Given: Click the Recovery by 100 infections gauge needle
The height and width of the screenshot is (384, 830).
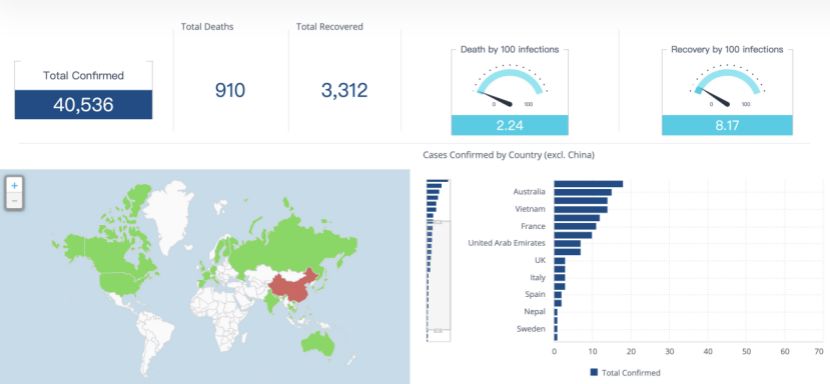Looking at the screenshot, I should [x=715, y=97].
